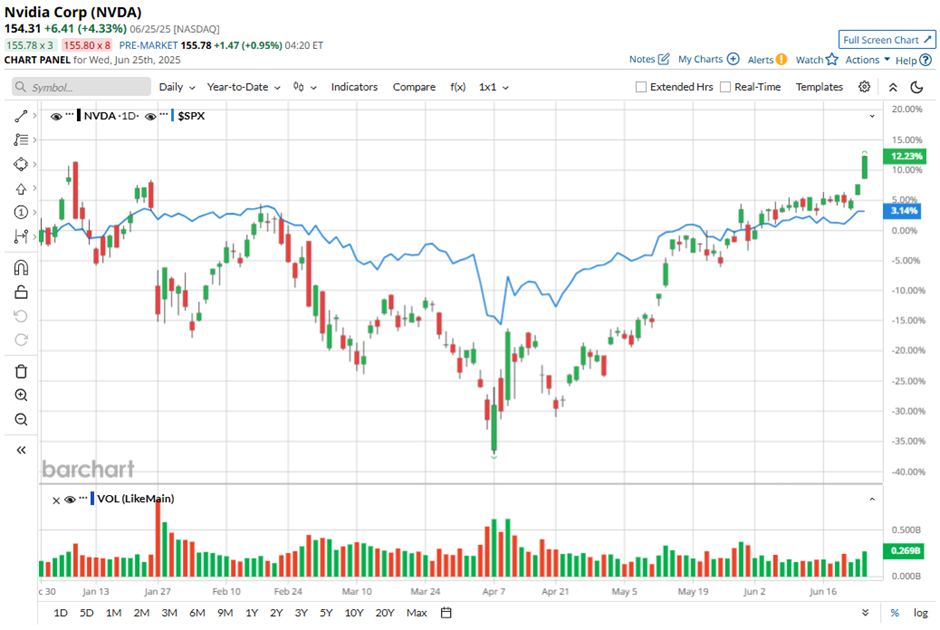Viewport: 940px width, 630px height.
Task: Toggle $SPX comparison visibility
Action: [150, 116]
